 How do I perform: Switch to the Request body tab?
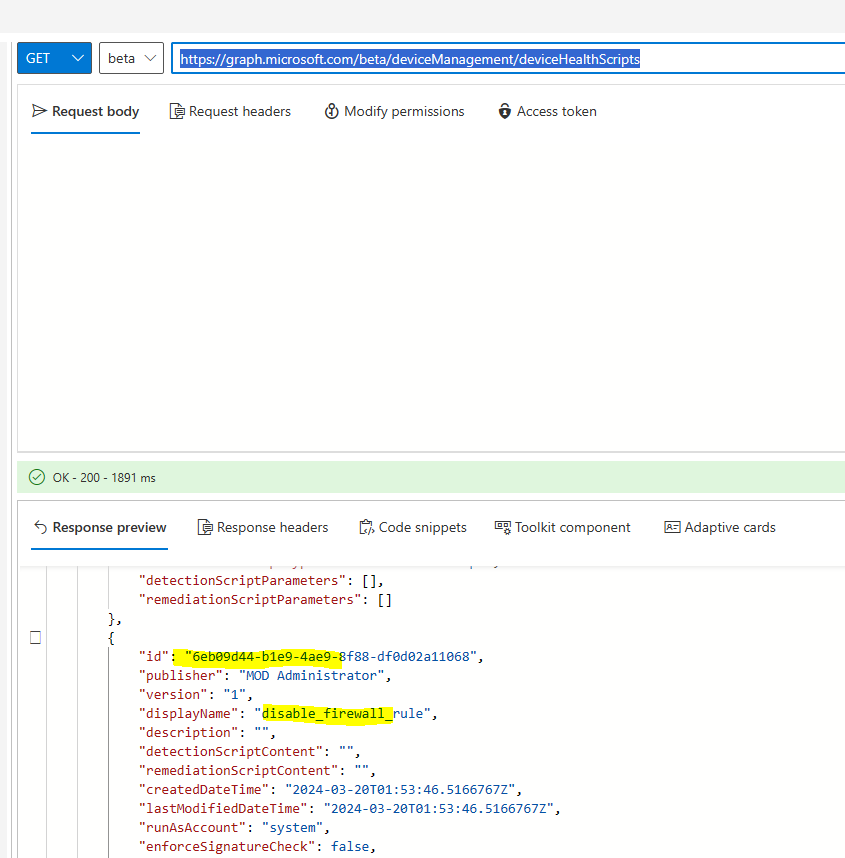(x=85, y=112)
